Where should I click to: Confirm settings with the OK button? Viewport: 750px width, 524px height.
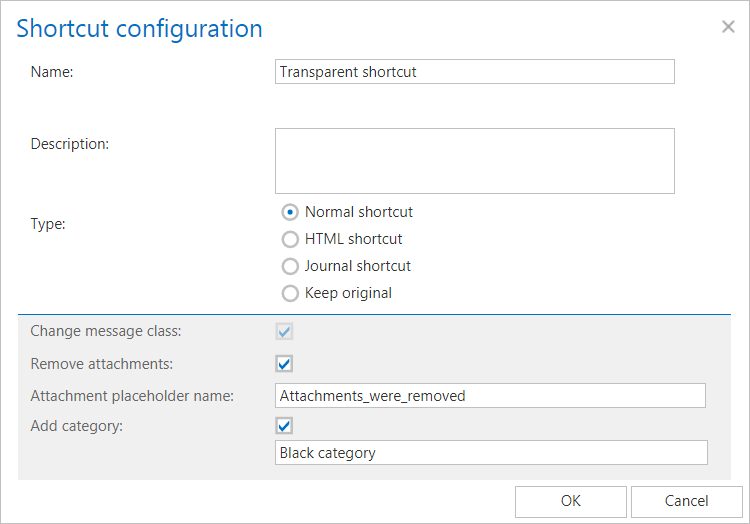point(570,501)
